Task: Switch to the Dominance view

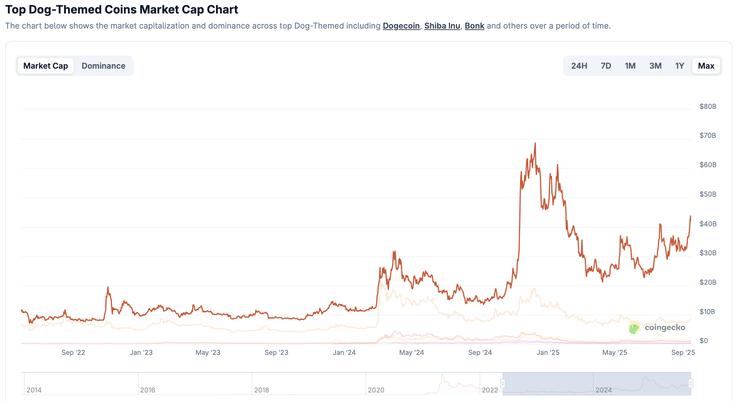Action: [x=103, y=66]
